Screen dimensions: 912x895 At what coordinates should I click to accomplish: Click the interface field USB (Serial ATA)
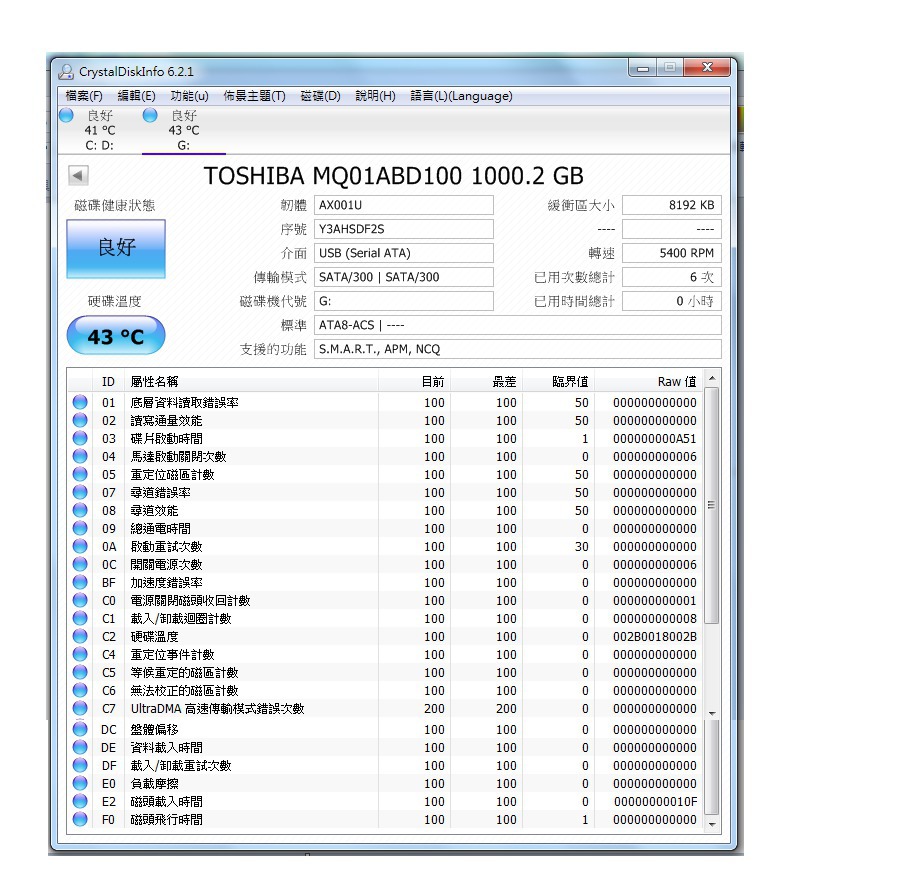click(x=404, y=253)
